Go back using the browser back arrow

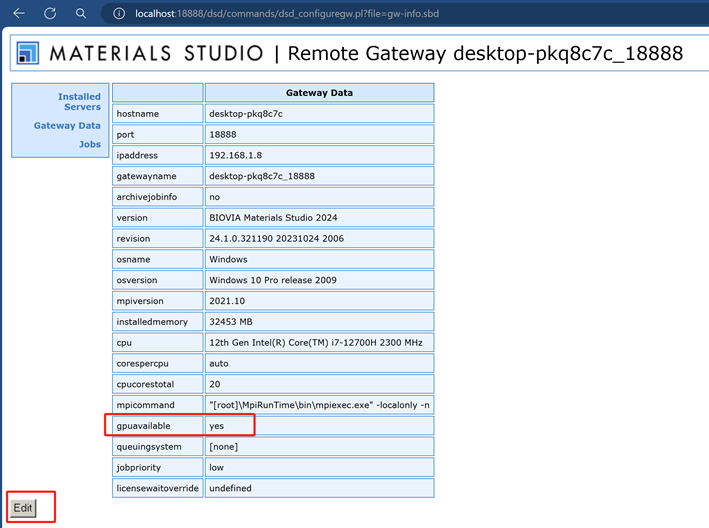pyautogui.click(x=19, y=14)
